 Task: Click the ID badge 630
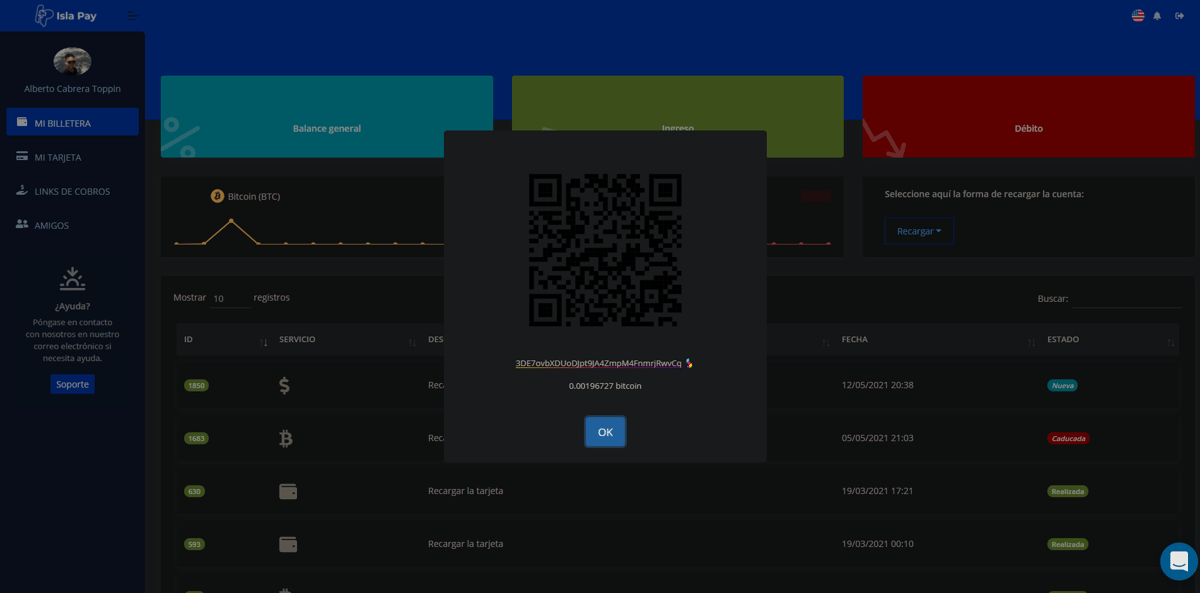coord(194,491)
